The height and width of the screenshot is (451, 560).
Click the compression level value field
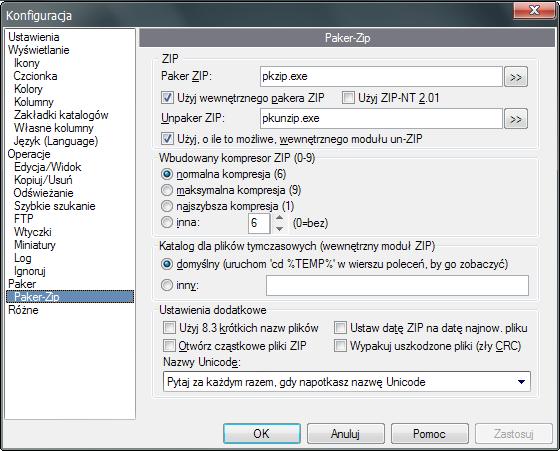[x=259, y=223]
